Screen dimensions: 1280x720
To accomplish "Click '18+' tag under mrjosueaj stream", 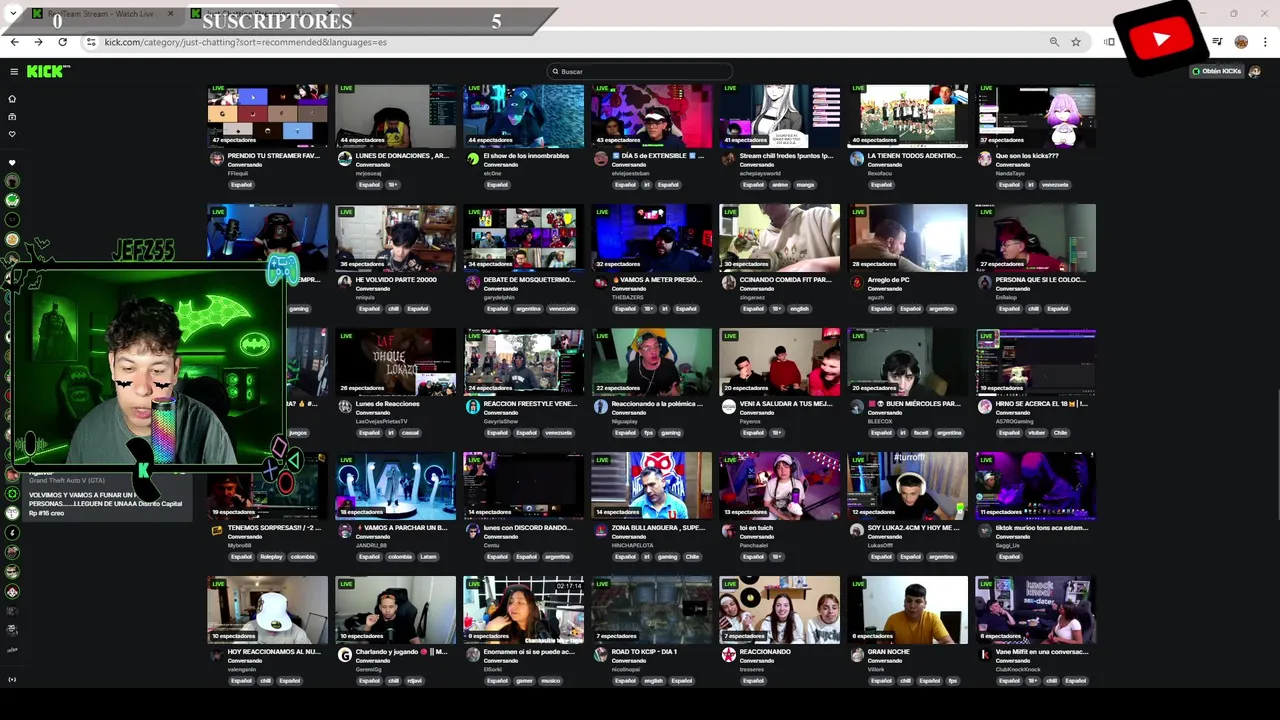I will tap(393, 185).
